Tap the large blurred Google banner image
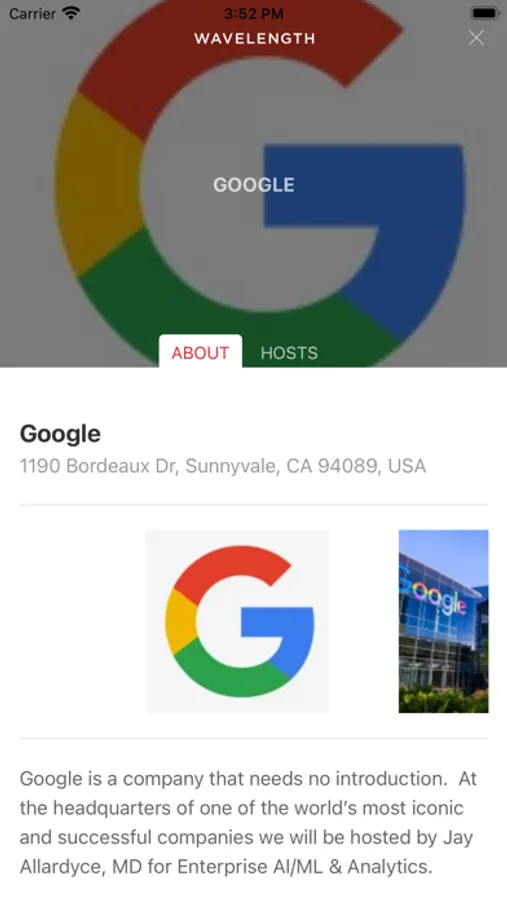 click(253, 184)
